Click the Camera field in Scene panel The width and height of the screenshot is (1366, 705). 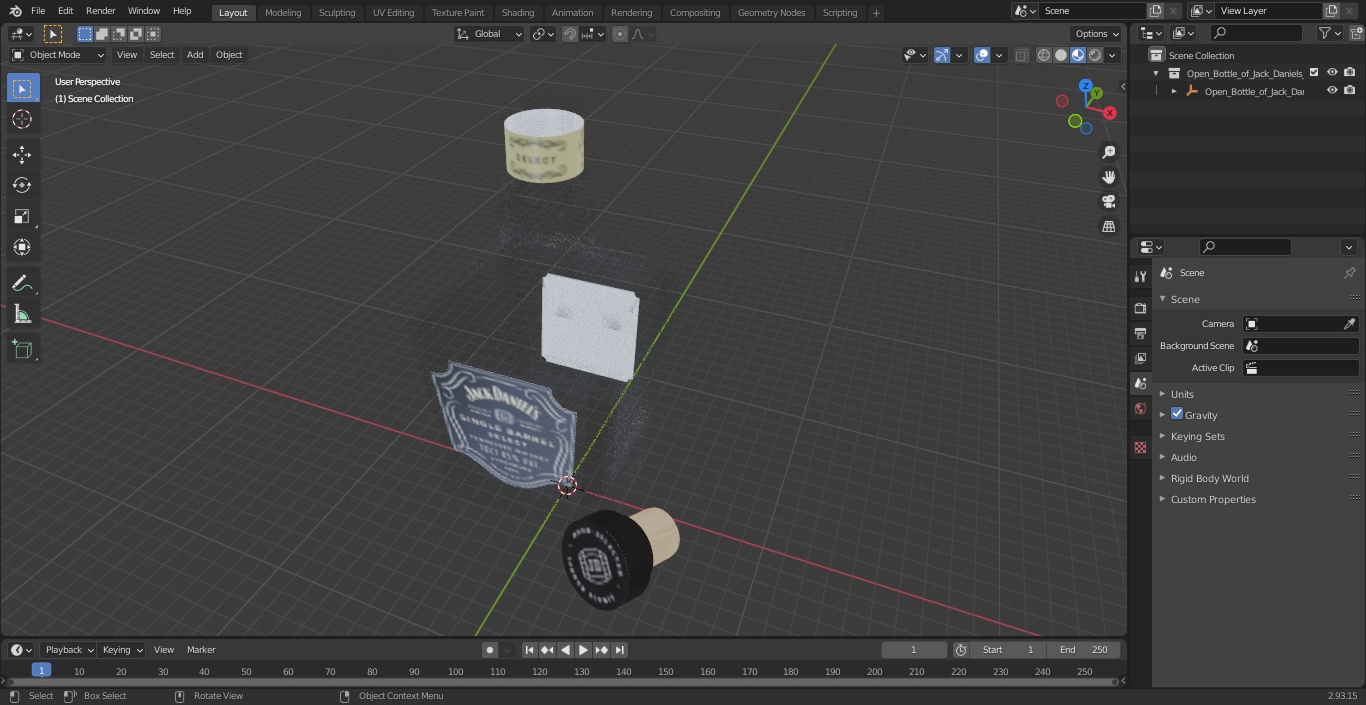[x=1300, y=324]
